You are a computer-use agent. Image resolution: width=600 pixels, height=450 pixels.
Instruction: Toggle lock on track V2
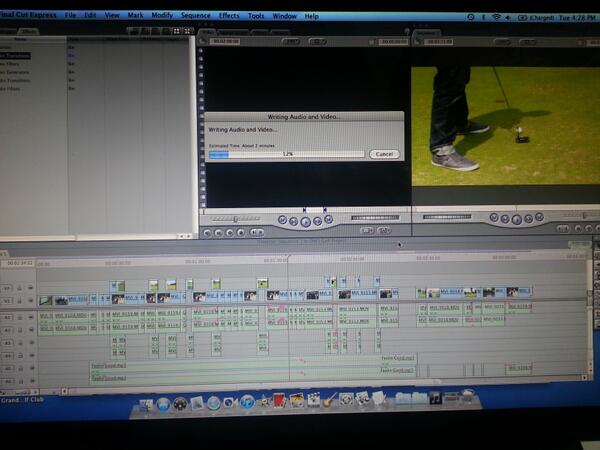[20, 288]
